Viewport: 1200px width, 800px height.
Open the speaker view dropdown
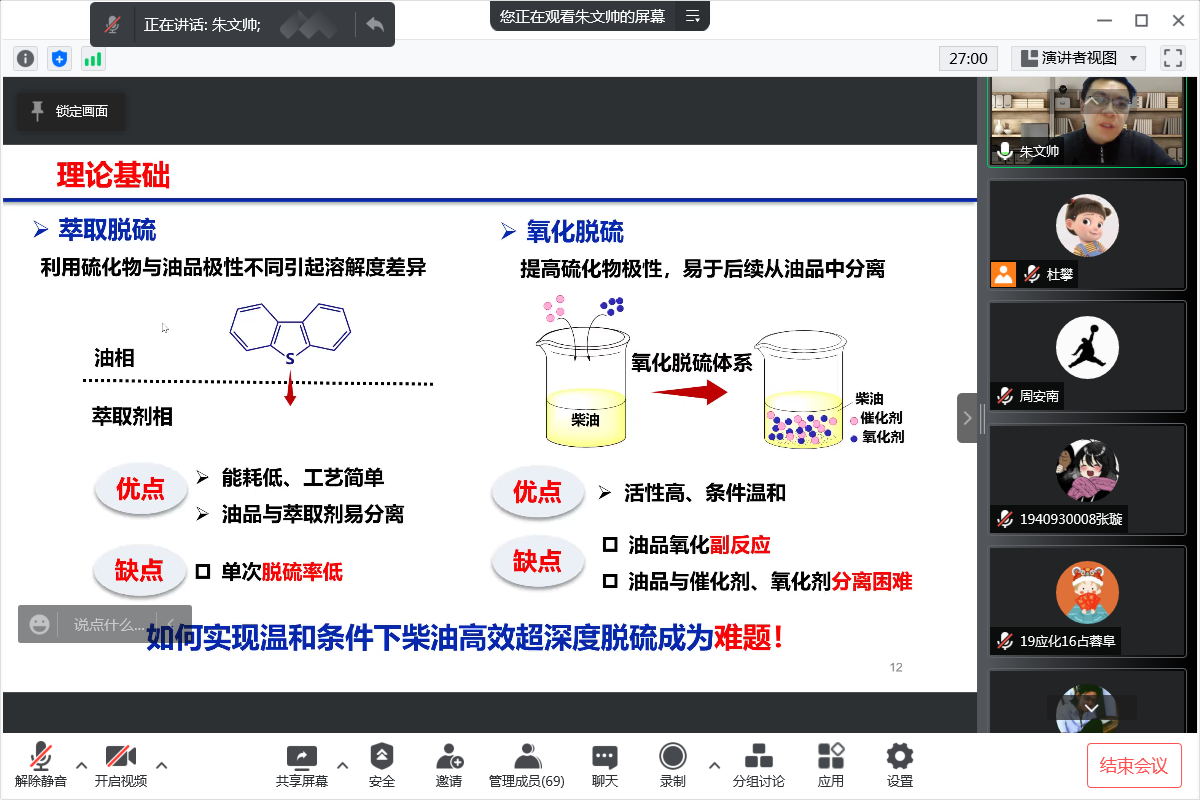pos(1078,59)
